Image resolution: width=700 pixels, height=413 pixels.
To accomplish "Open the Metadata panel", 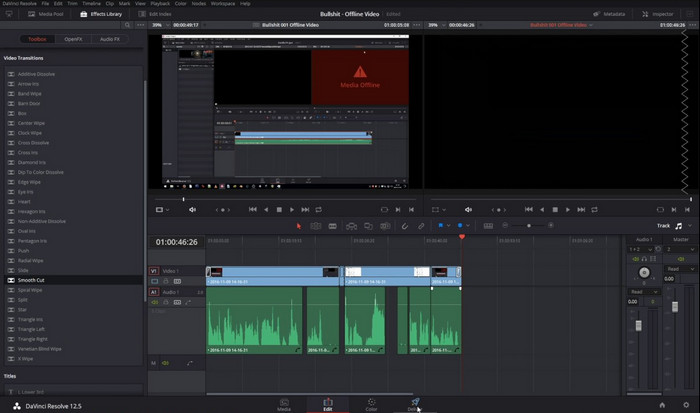I will [x=609, y=14].
